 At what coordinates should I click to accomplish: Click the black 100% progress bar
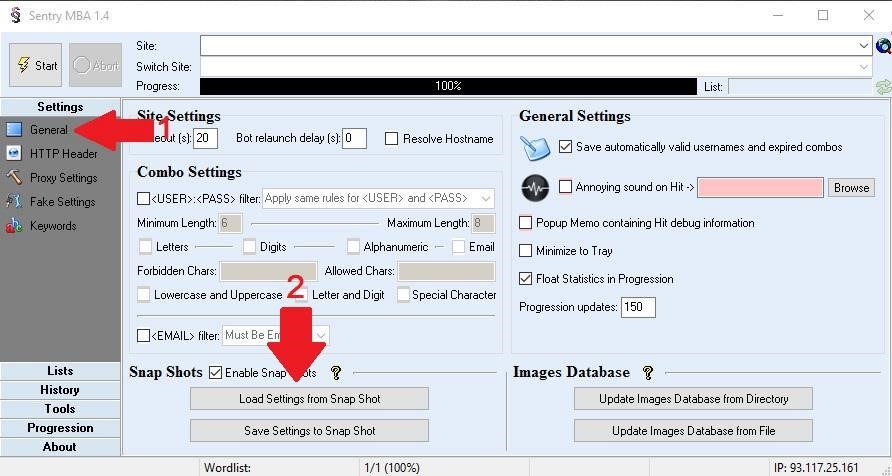pyautogui.click(x=448, y=86)
